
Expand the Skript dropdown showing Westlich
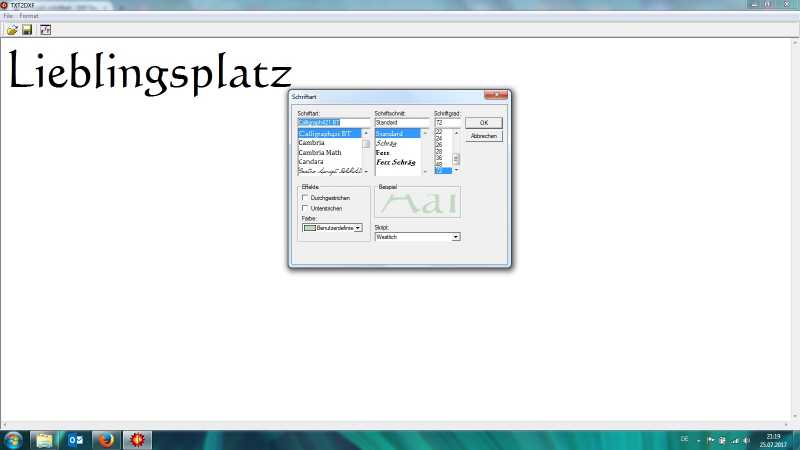coord(455,237)
